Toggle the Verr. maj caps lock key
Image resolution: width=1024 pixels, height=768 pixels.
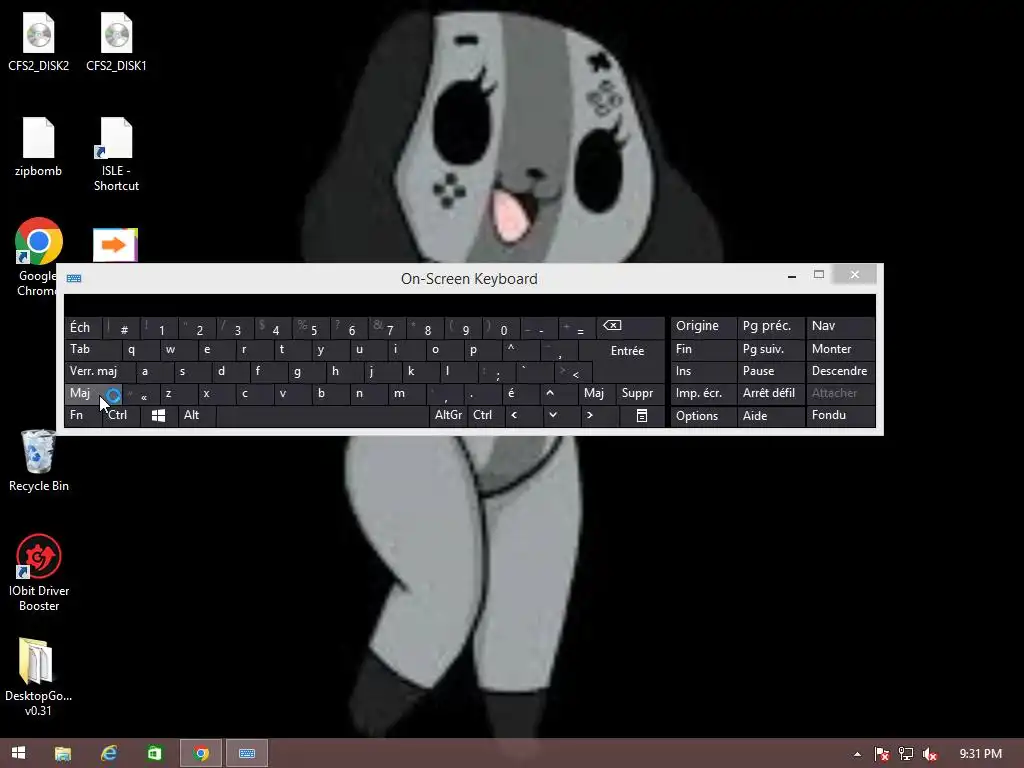click(x=100, y=372)
